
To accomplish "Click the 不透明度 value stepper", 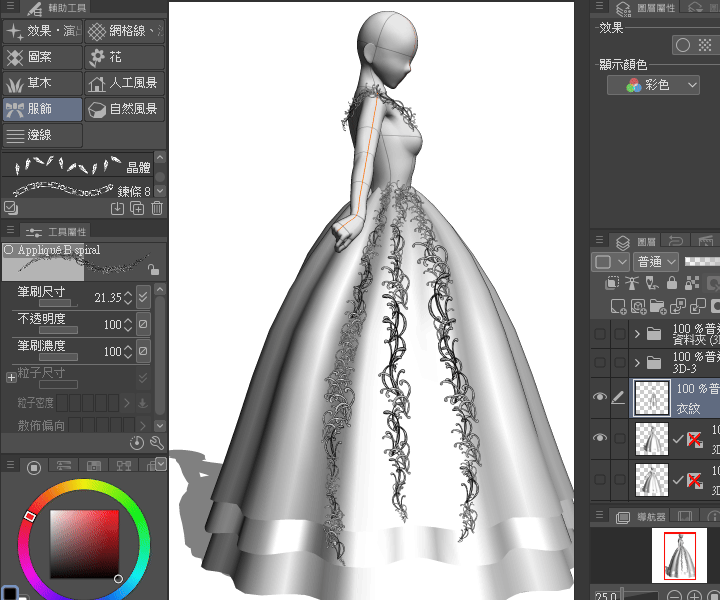I will click(x=128, y=325).
